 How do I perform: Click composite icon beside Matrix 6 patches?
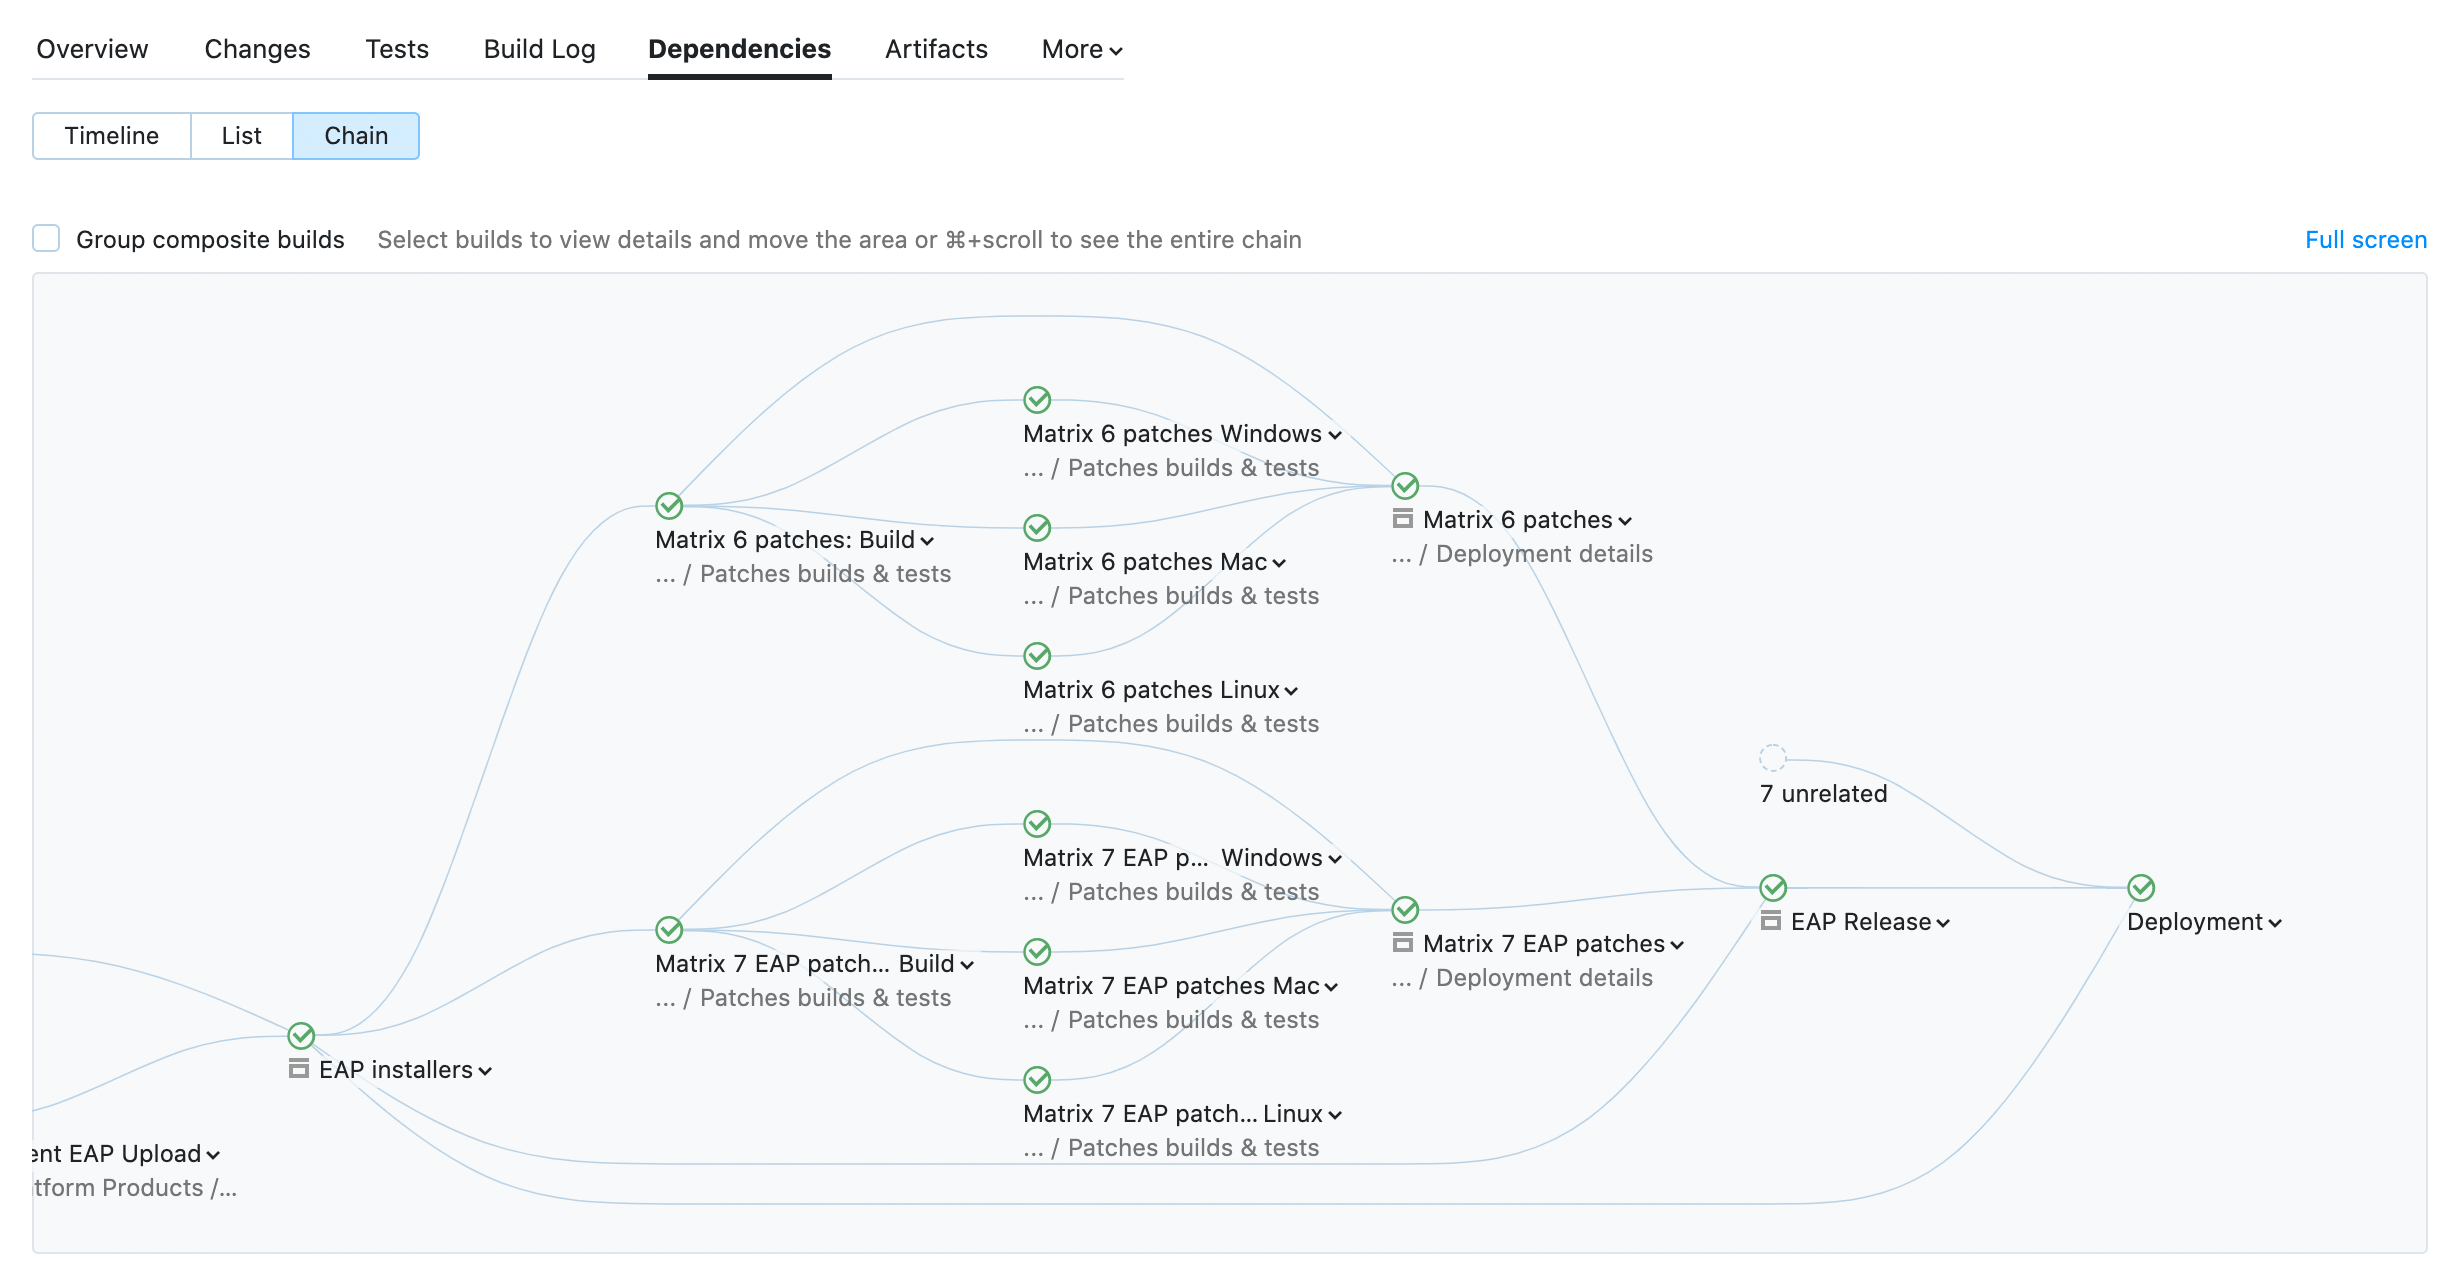pyautogui.click(x=1403, y=519)
